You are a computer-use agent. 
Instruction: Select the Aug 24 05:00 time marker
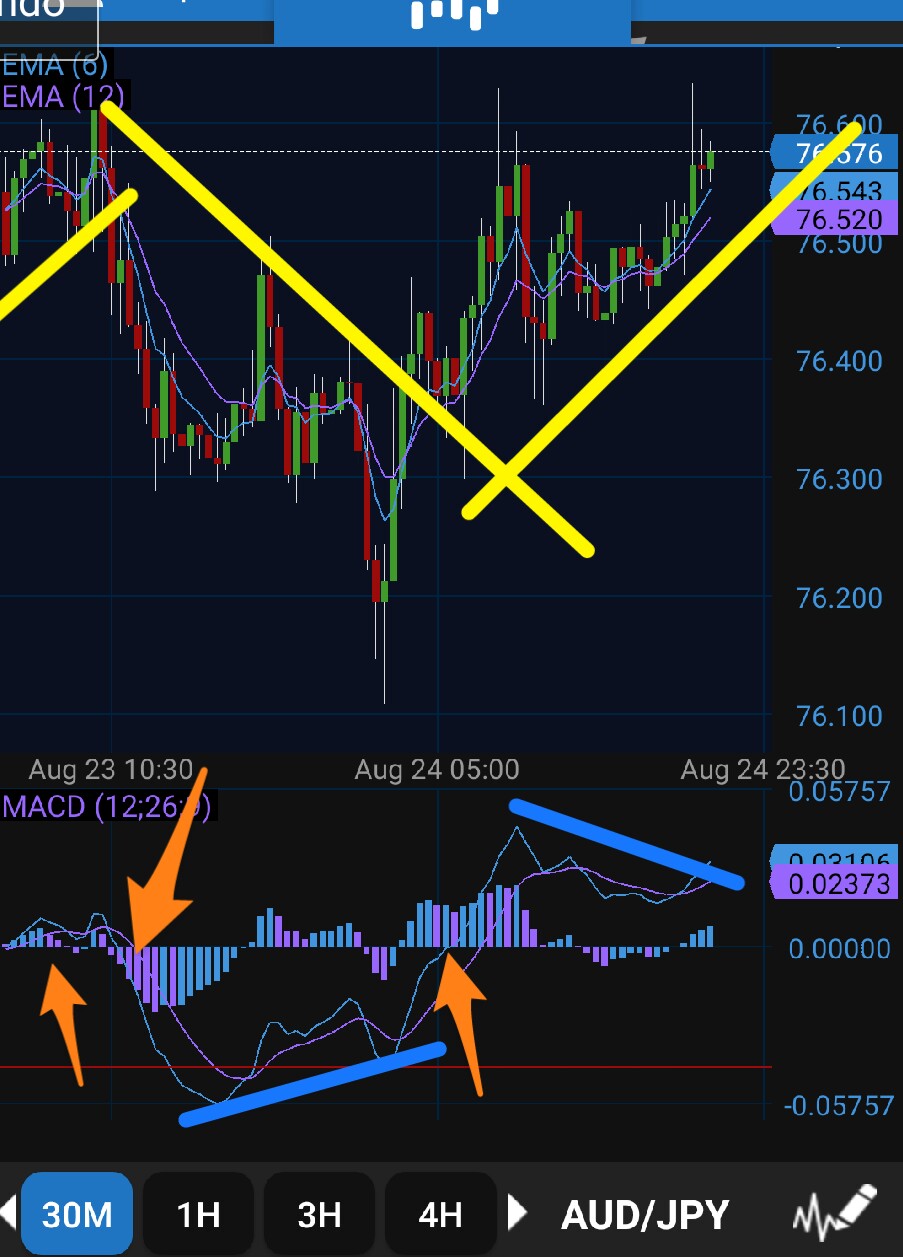click(437, 770)
